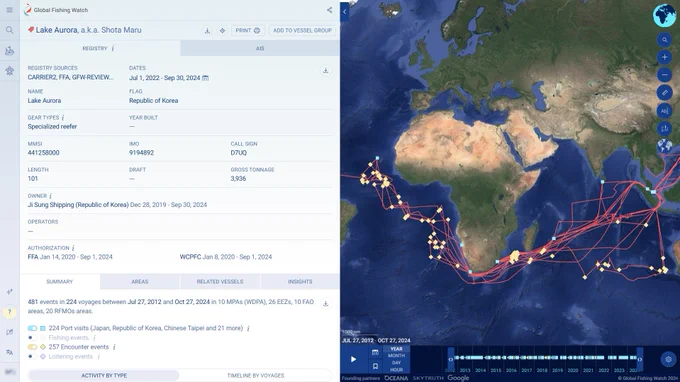
Task: Select the Areas tab
Action: [140, 282]
